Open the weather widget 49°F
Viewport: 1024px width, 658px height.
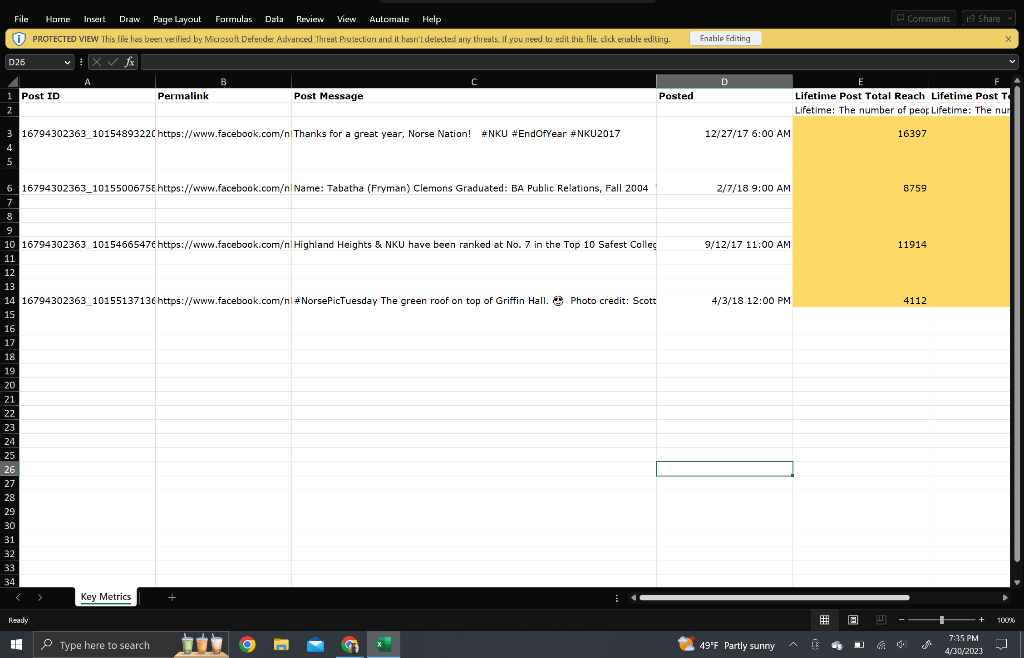click(x=726, y=645)
